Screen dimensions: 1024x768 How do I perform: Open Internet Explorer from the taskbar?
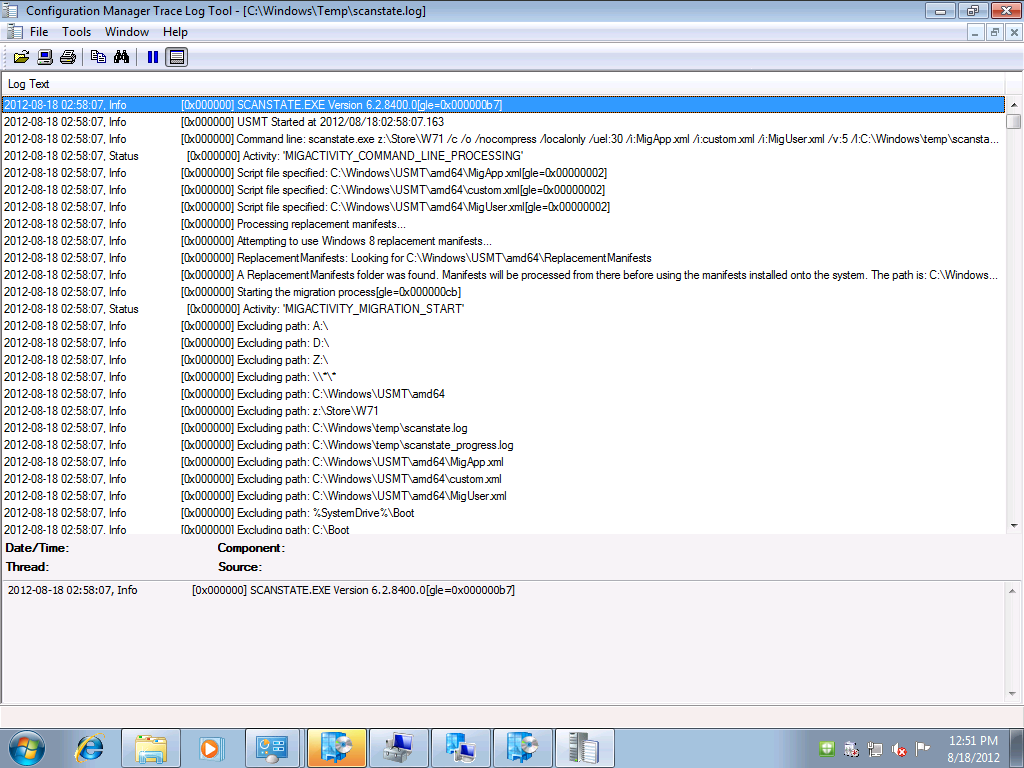[90, 748]
